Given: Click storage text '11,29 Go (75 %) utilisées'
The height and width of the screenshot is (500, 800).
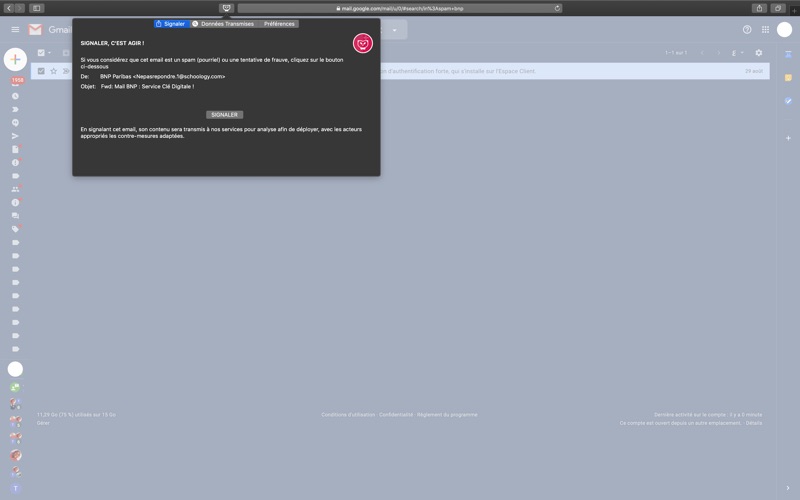Looking at the screenshot, I should coord(76,415).
